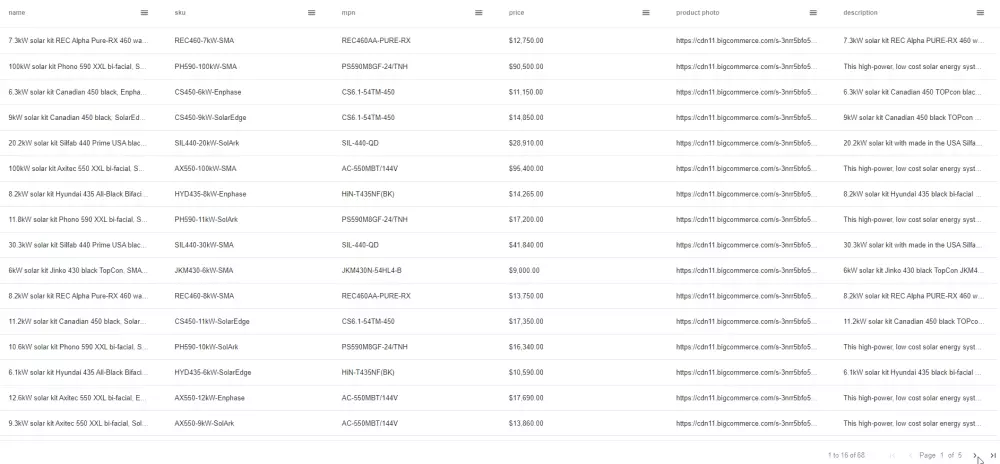Select mpn cell SIL-440-QD in SIL440-20kW-SolArk row
Image resolution: width=1000 pixels, height=464 pixels.
tap(360, 143)
